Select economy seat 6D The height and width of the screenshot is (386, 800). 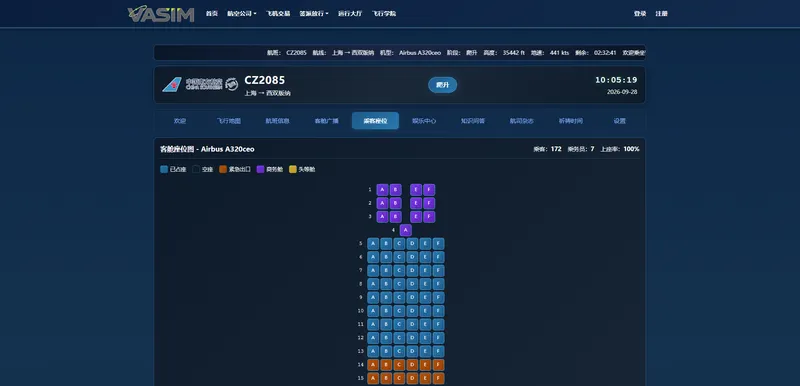click(x=413, y=257)
